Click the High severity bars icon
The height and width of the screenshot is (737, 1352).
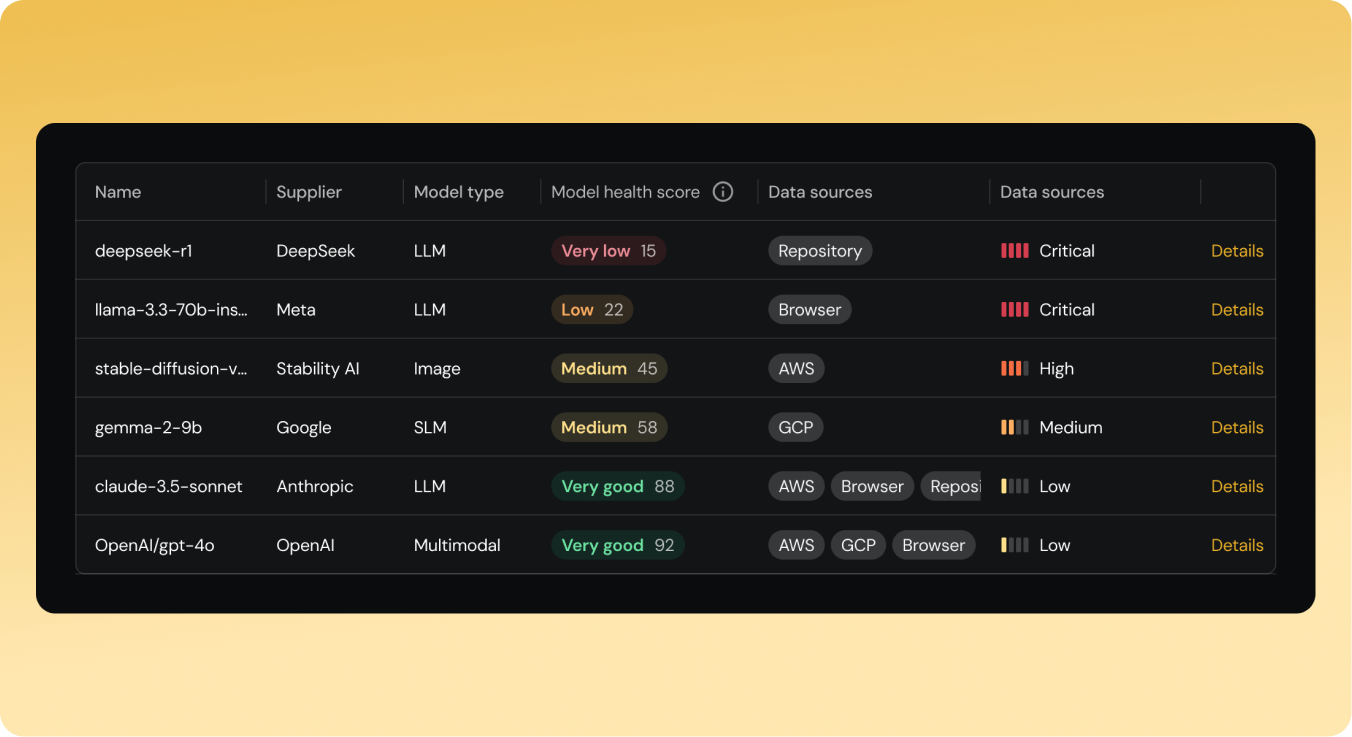[1015, 369]
